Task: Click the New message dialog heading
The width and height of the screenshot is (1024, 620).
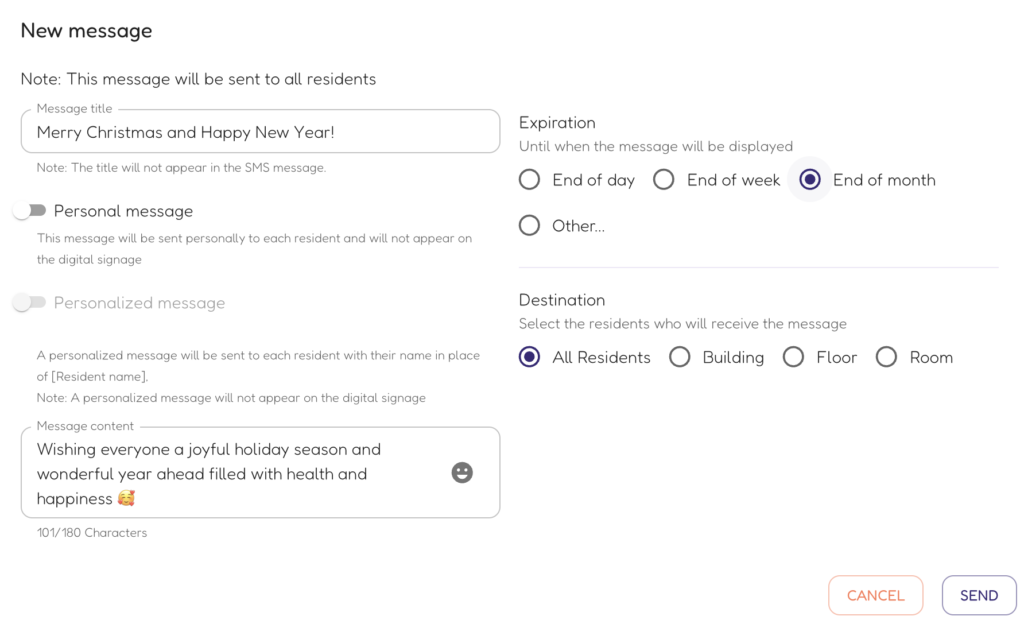Action: pyautogui.click(x=86, y=31)
